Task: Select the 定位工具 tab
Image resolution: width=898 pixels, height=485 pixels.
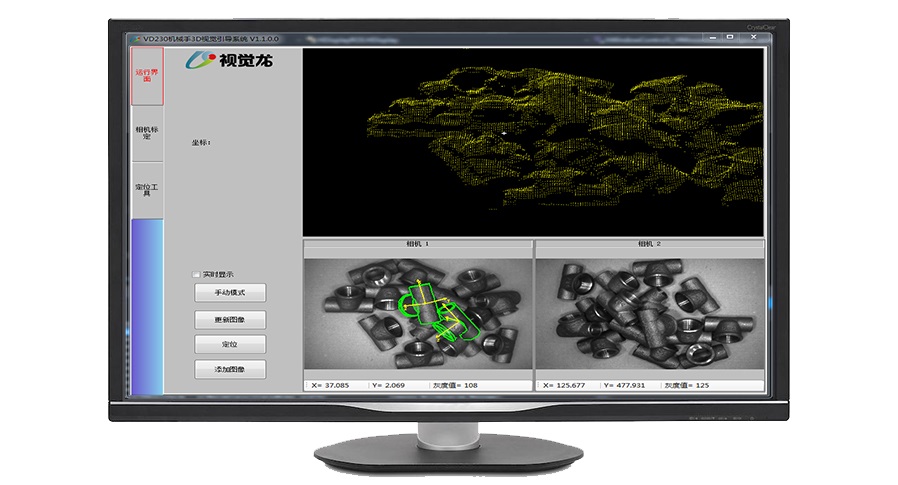Action: tap(147, 190)
